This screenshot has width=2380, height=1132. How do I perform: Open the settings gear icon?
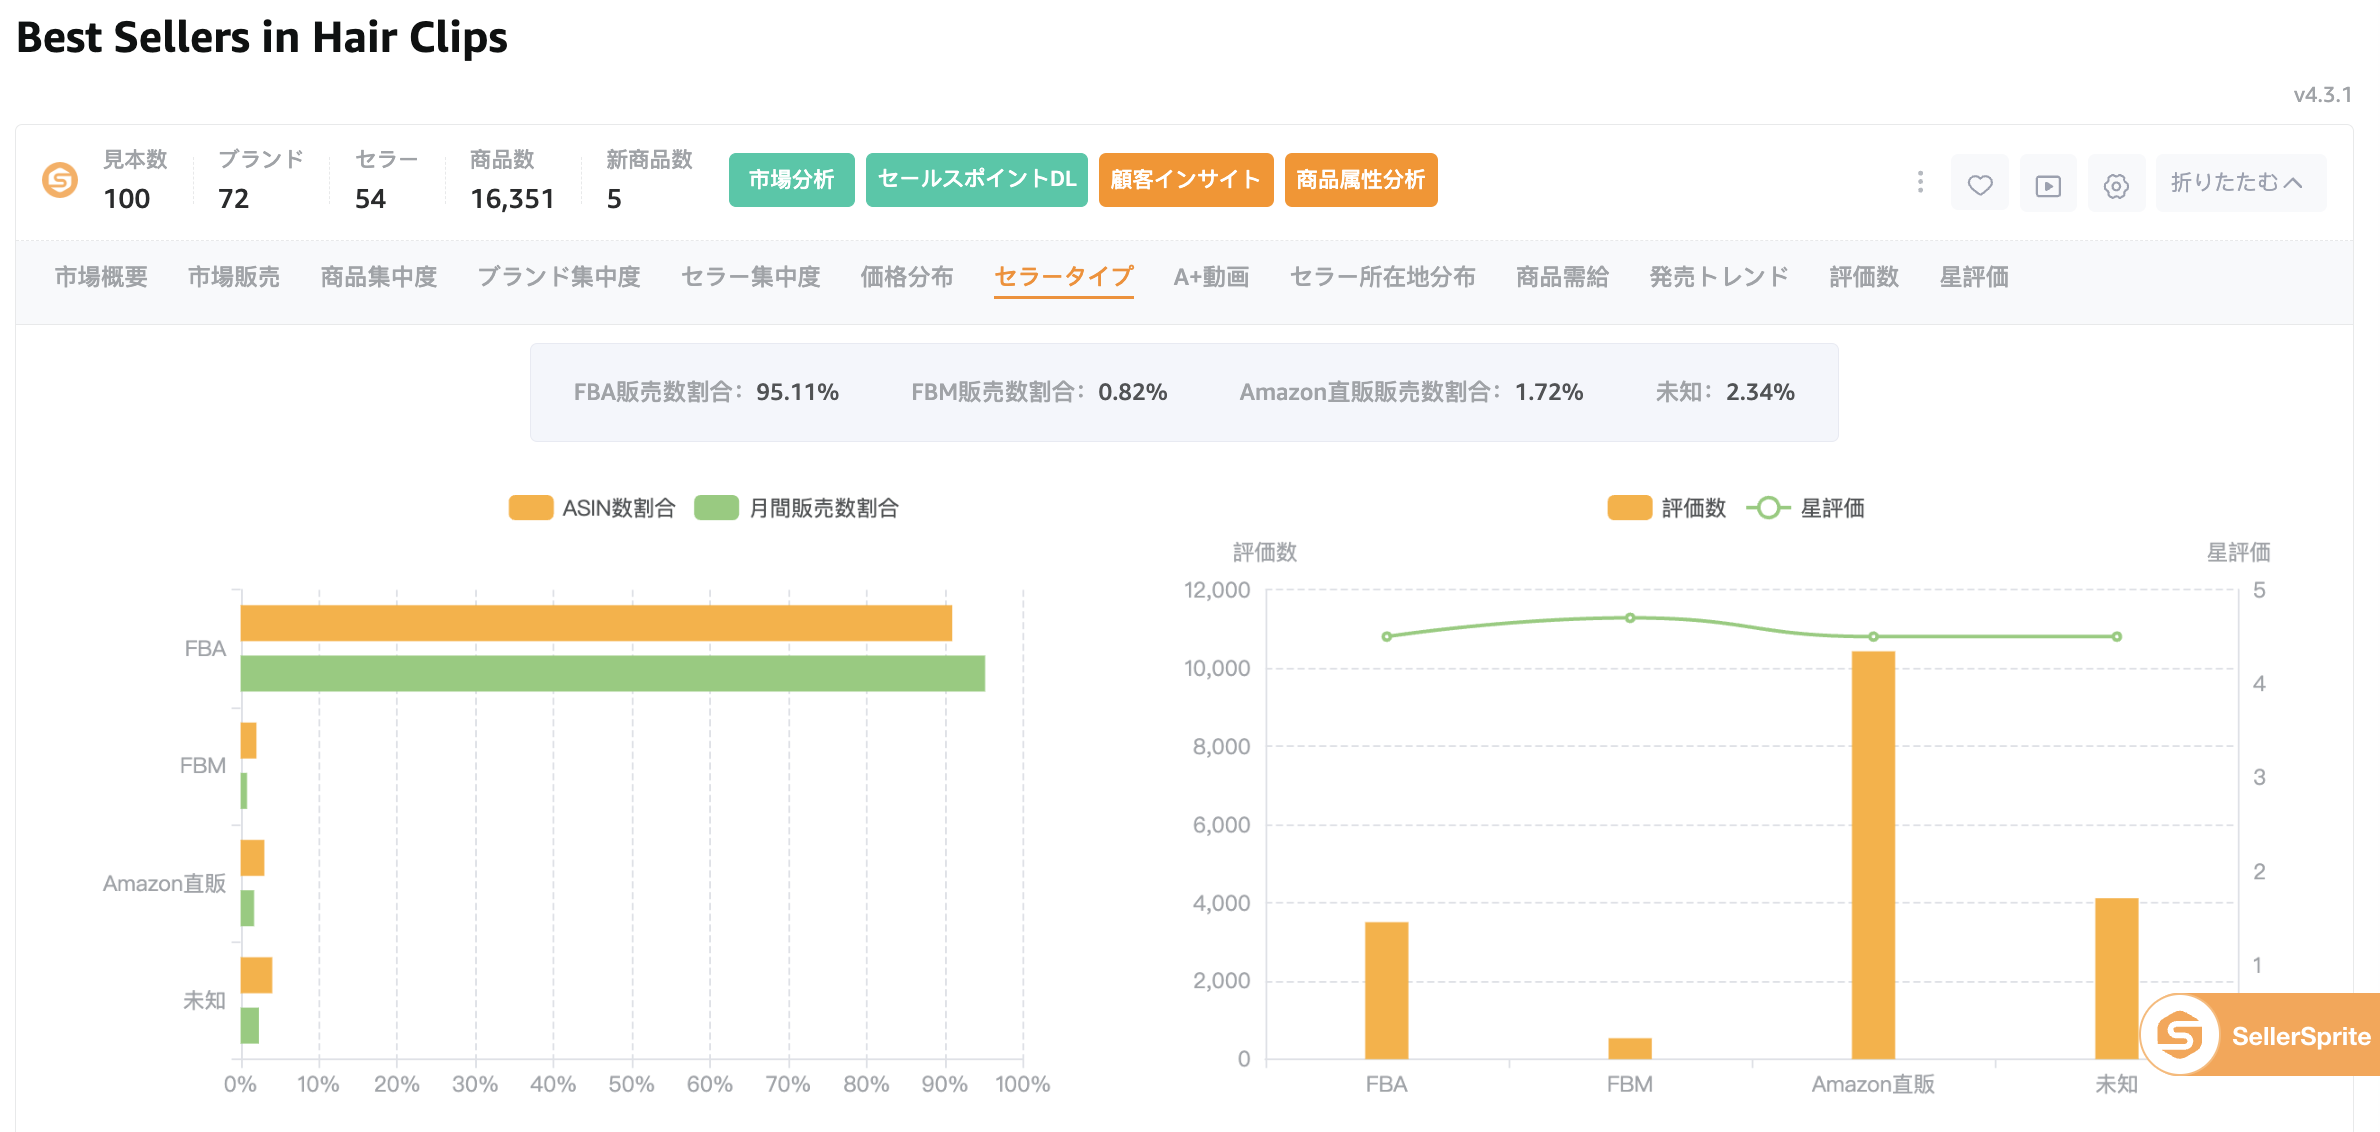(2116, 184)
